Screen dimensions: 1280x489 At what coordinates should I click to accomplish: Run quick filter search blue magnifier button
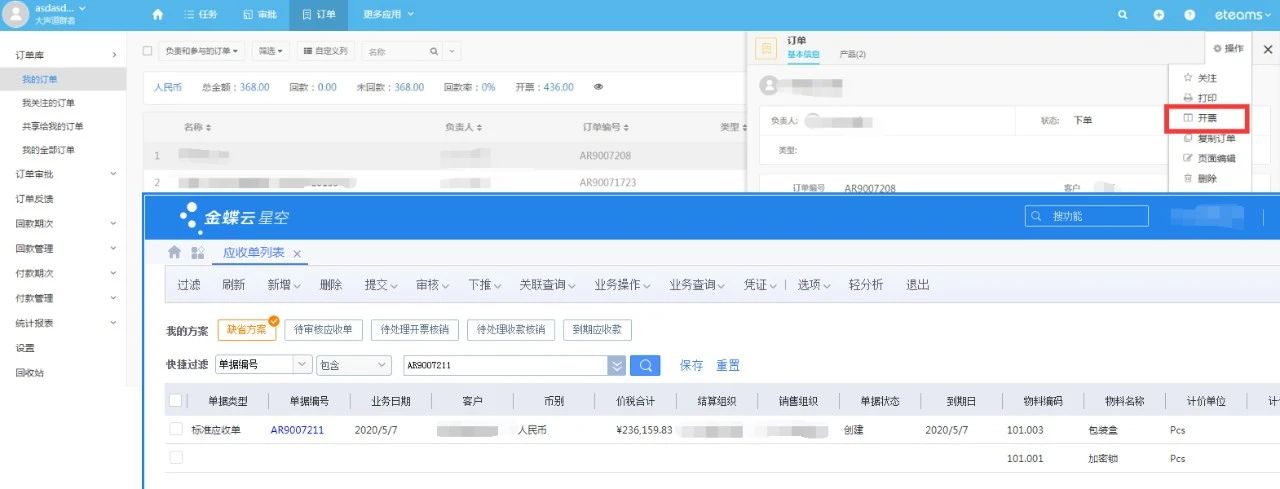click(x=645, y=365)
